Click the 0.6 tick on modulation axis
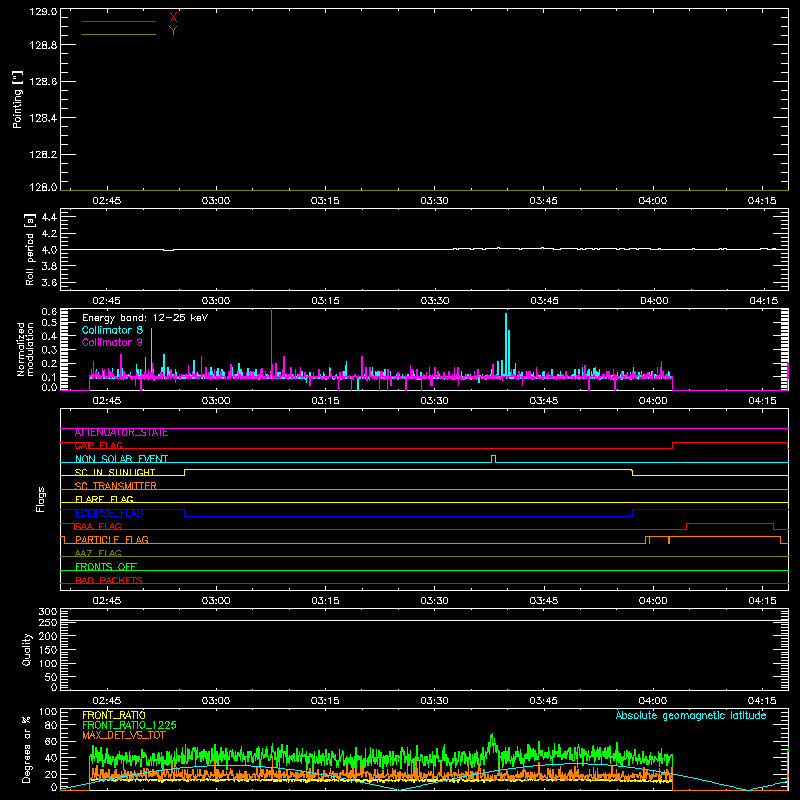The width and height of the screenshot is (800, 800). pyautogui.click(x=49, y=311)
